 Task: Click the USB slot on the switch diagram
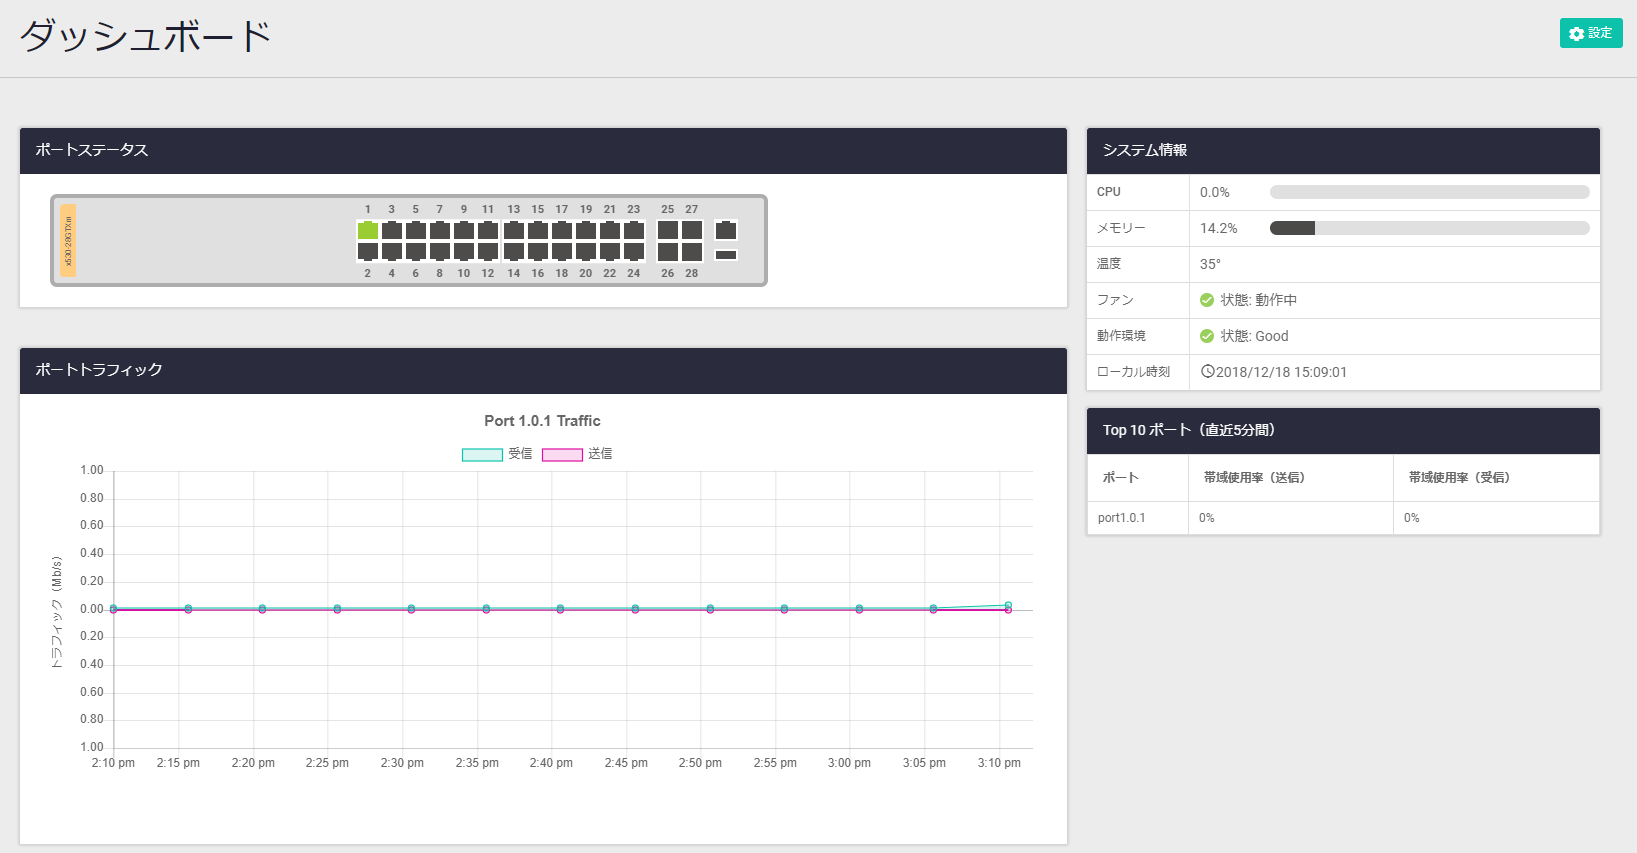pyautogui.click(x=726, y=255)
